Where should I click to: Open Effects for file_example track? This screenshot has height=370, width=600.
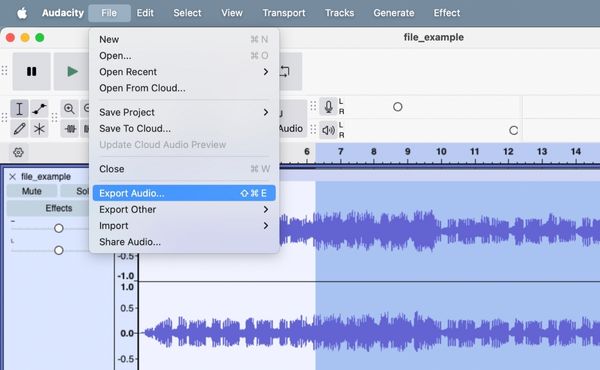click(x=59, y=208)
